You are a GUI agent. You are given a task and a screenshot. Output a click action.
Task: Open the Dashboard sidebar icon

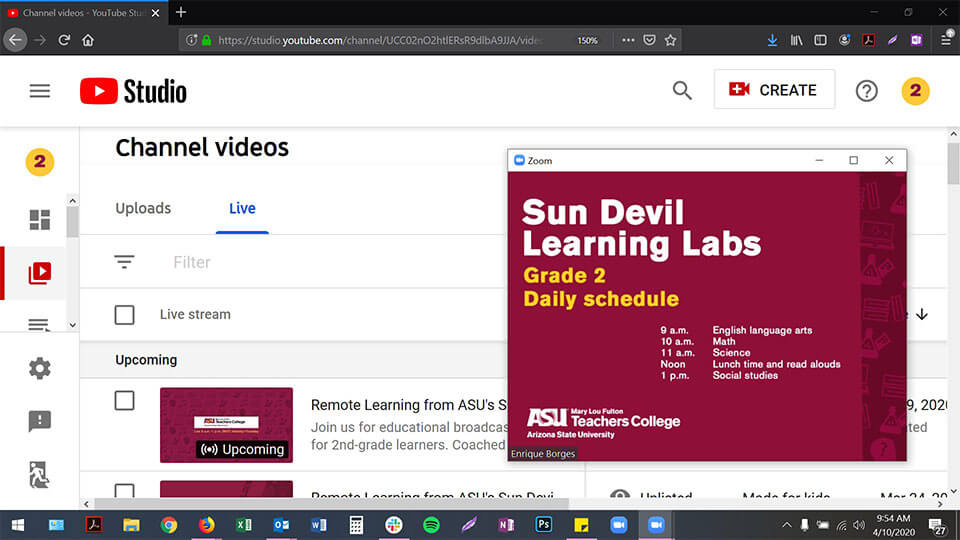tap(40, 220)
